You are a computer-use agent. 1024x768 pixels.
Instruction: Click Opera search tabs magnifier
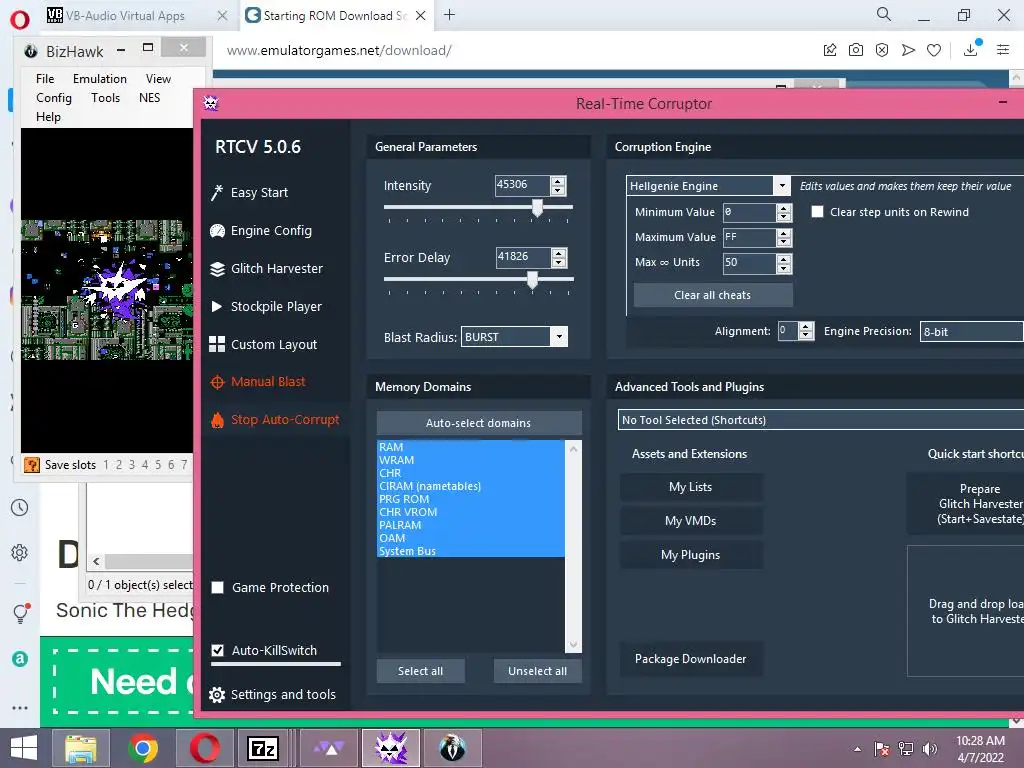(884, 14)
